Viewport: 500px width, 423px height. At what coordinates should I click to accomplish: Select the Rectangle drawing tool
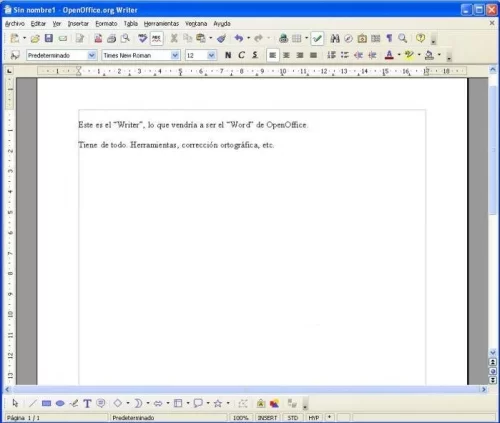(46, 404)
